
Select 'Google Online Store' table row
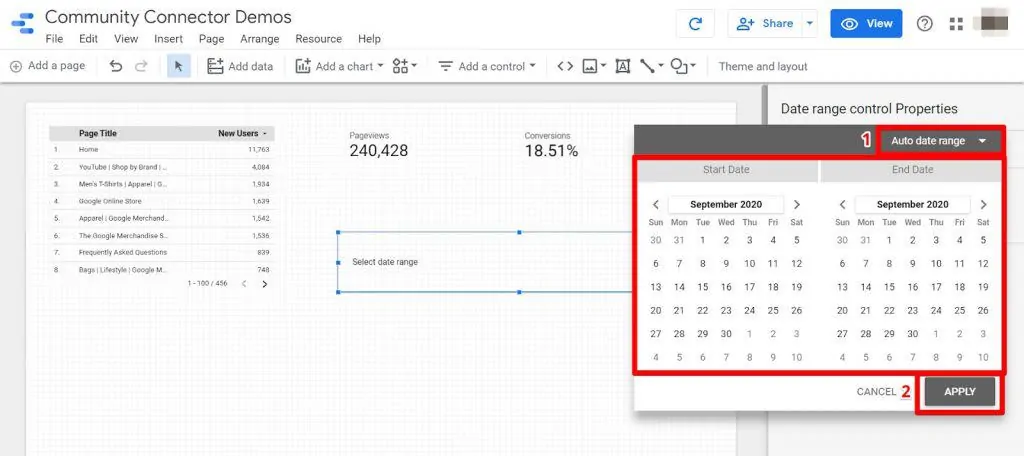[x=162, y=201]
